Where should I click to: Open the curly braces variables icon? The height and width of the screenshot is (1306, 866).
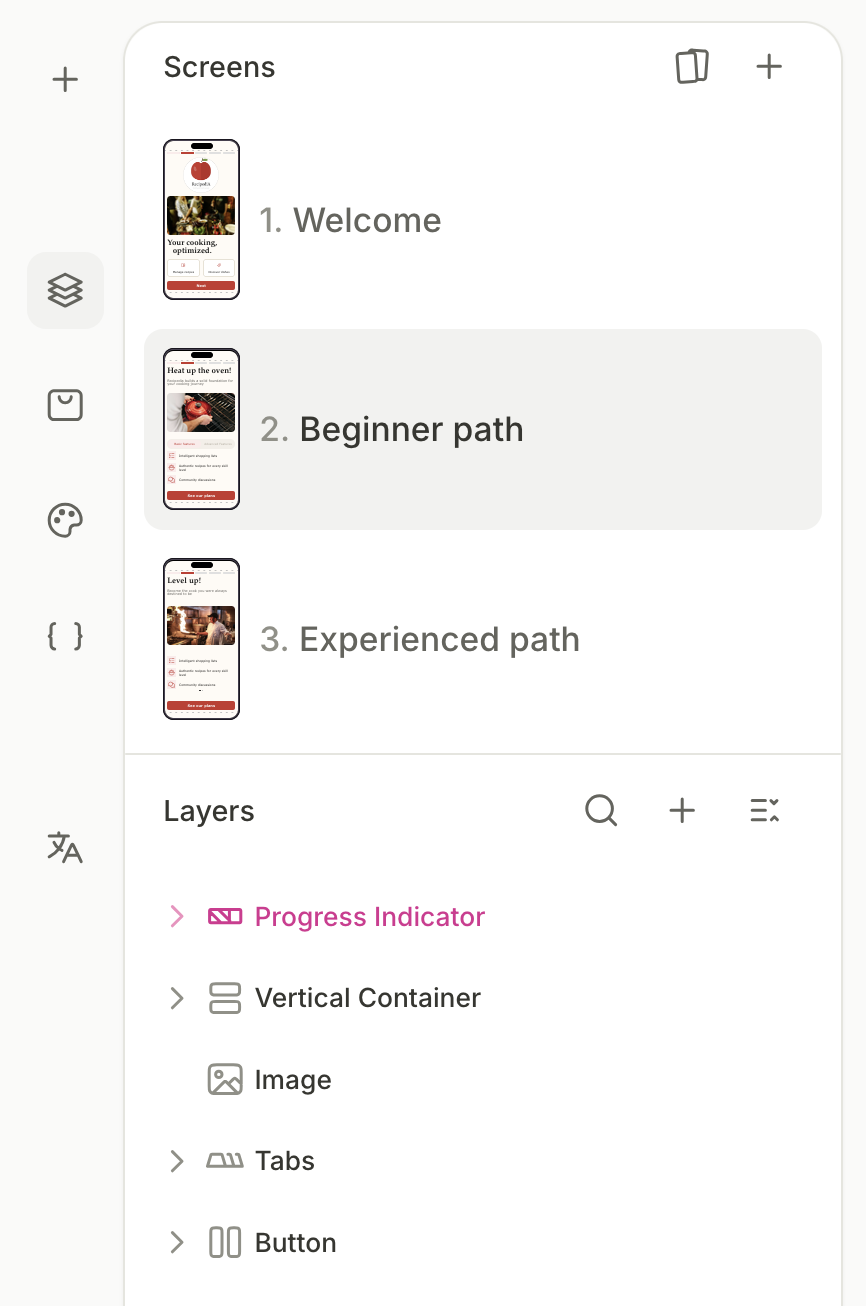point(65,636)
